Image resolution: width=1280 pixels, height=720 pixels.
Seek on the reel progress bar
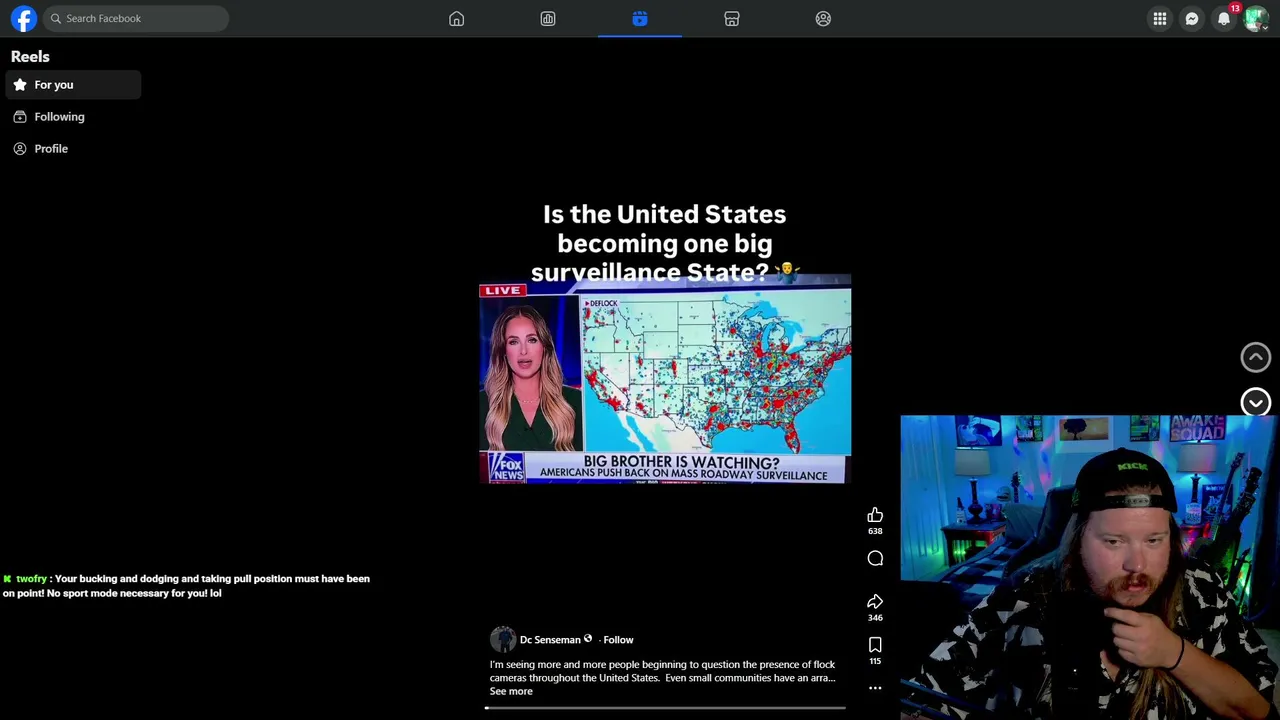[665, 708]
